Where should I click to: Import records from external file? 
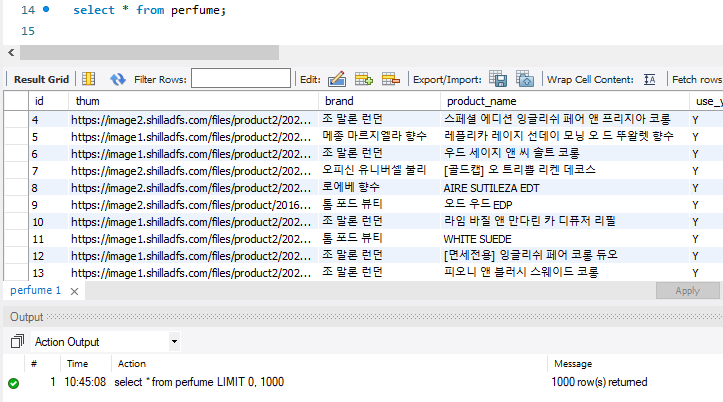525,79
